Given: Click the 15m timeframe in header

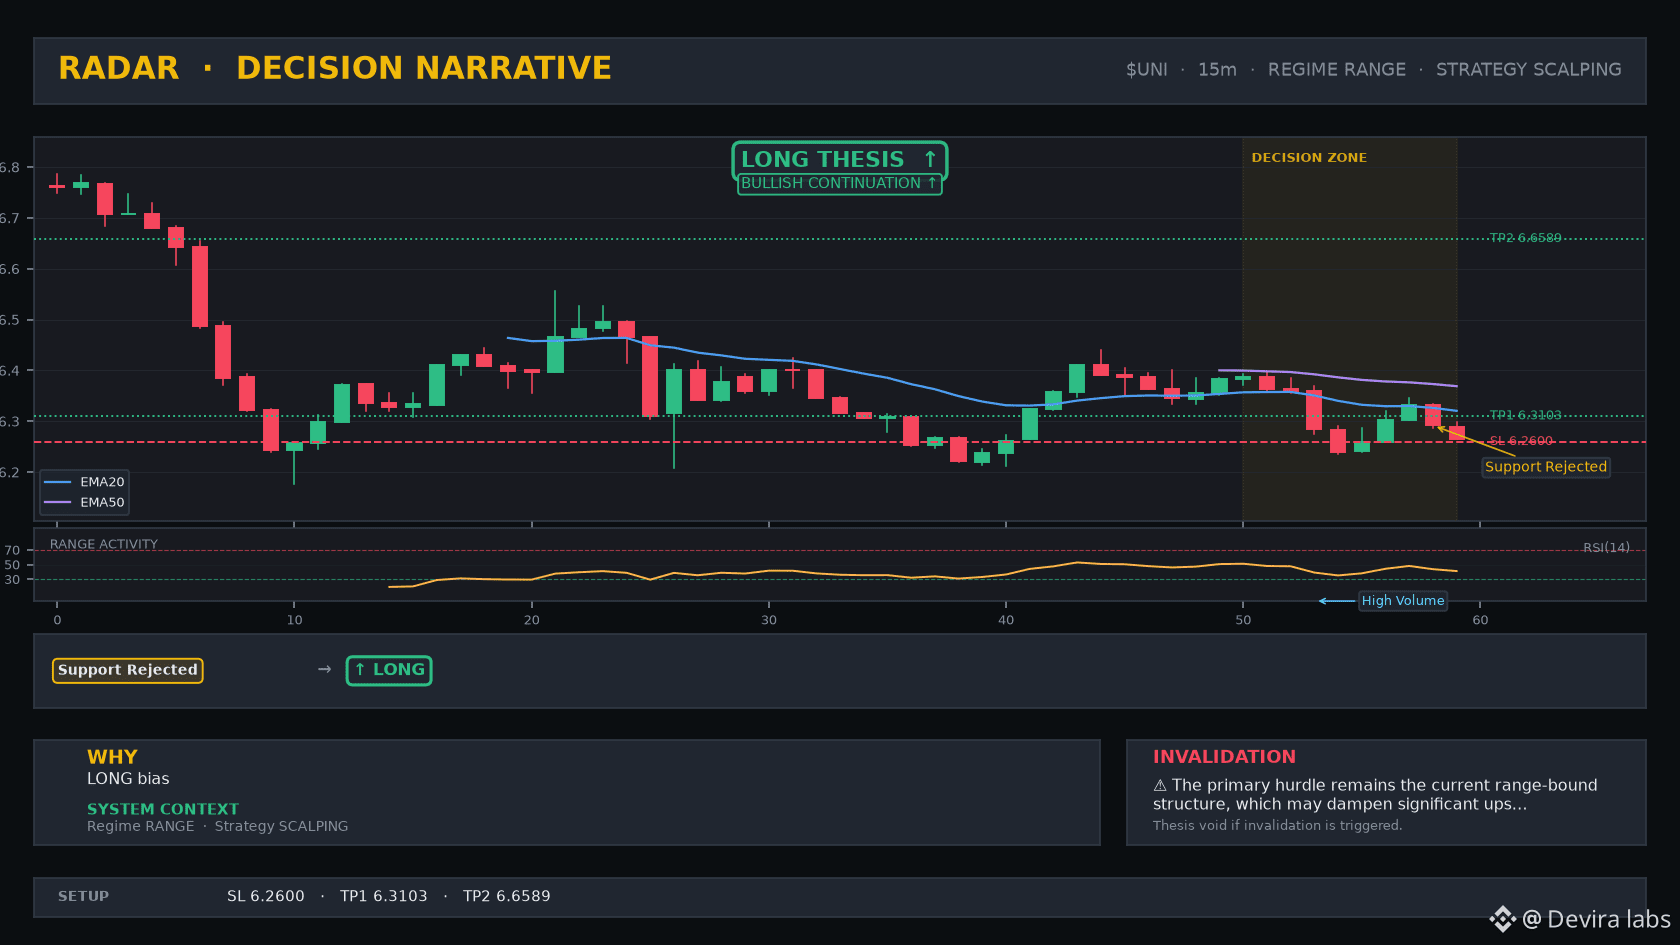Looking at the screenshot, I should 1217,70.
